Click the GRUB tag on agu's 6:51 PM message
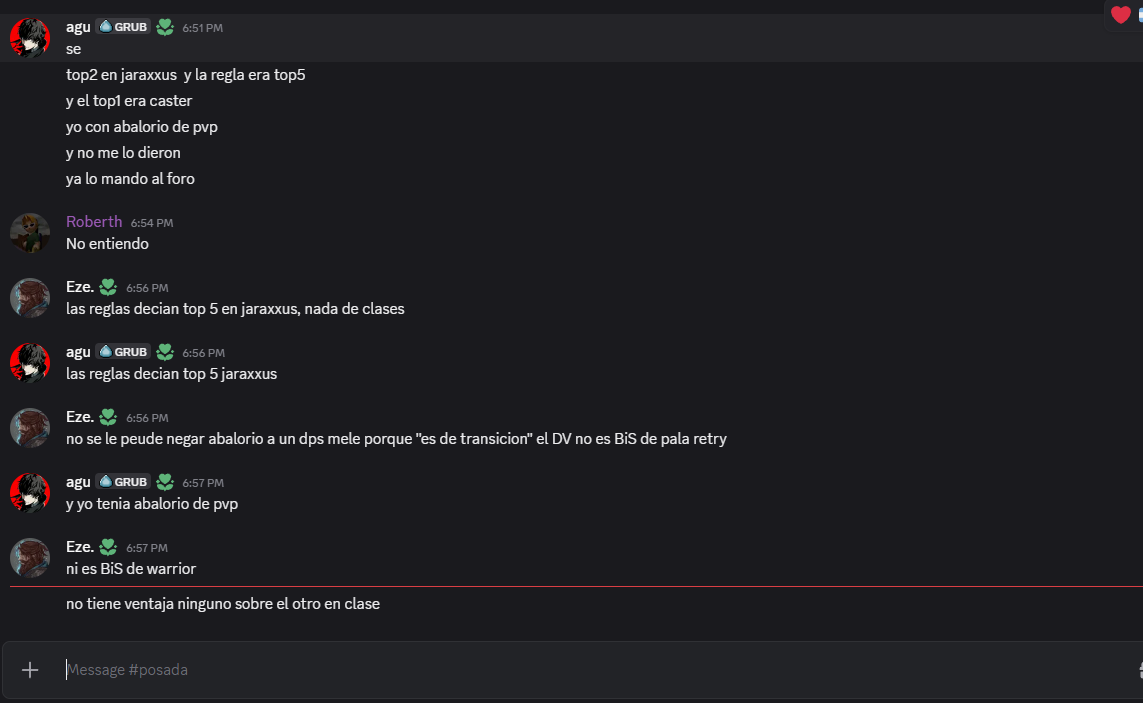Viewport: 1143px width, 703px height. click(x=123, y=27)
